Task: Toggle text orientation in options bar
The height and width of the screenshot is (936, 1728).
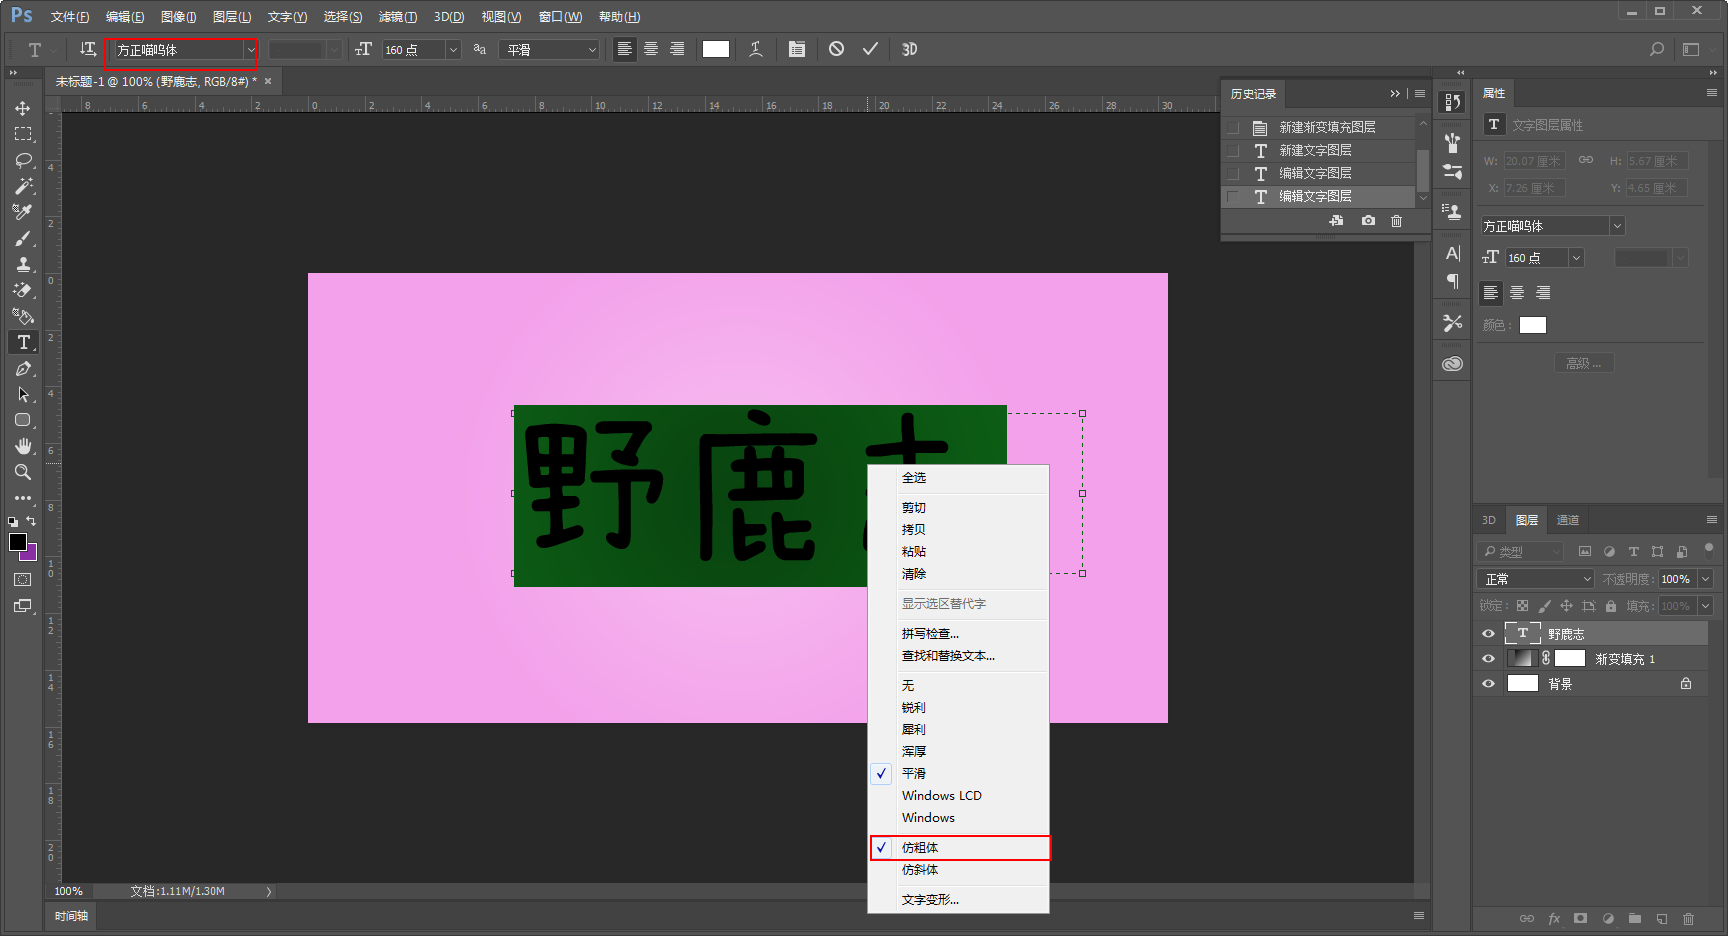Action: click(x=88, y=49)
